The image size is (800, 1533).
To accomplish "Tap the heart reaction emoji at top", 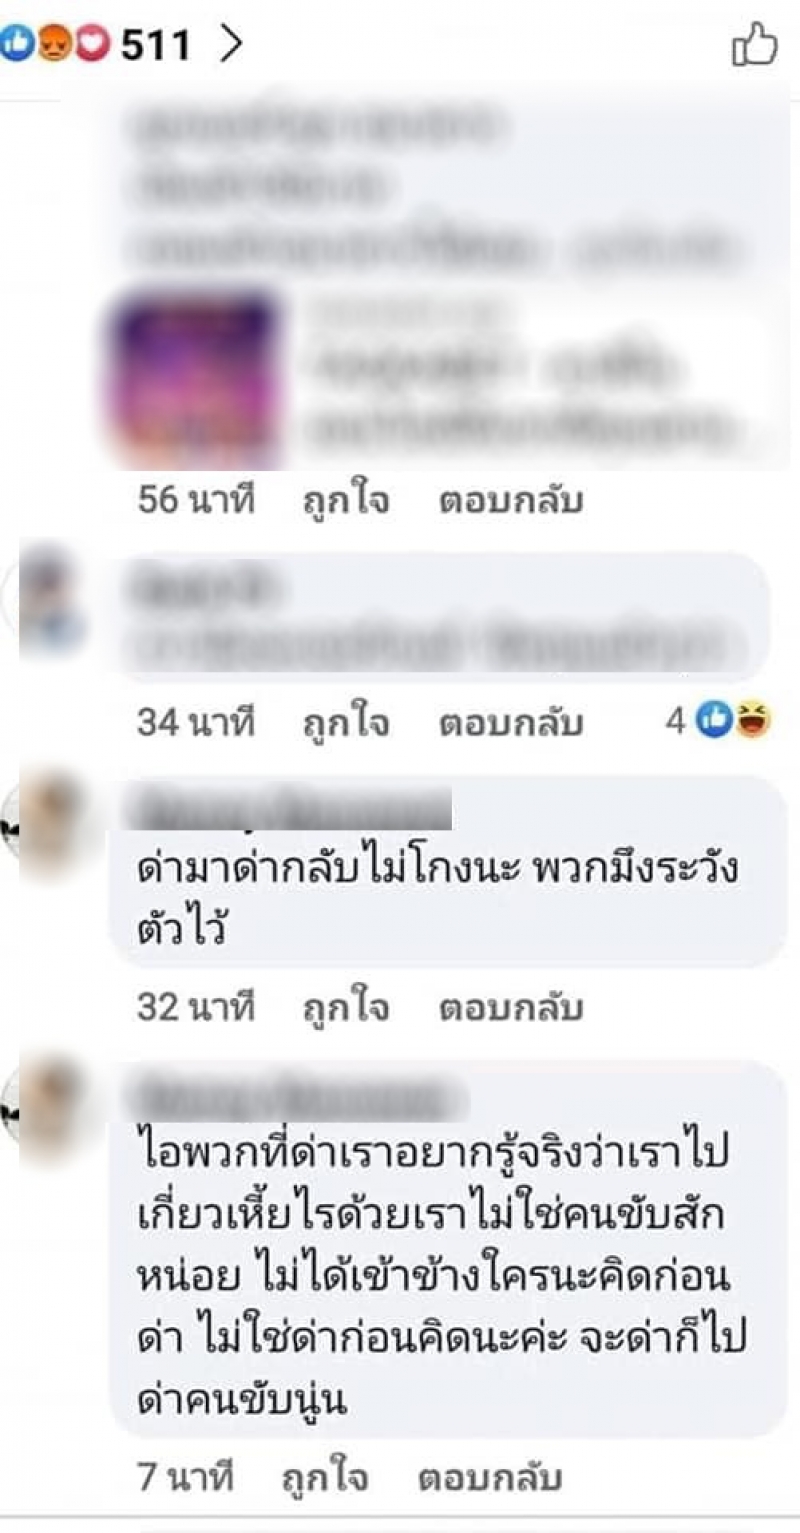I will pyautogui.click(x=91, y=45).
